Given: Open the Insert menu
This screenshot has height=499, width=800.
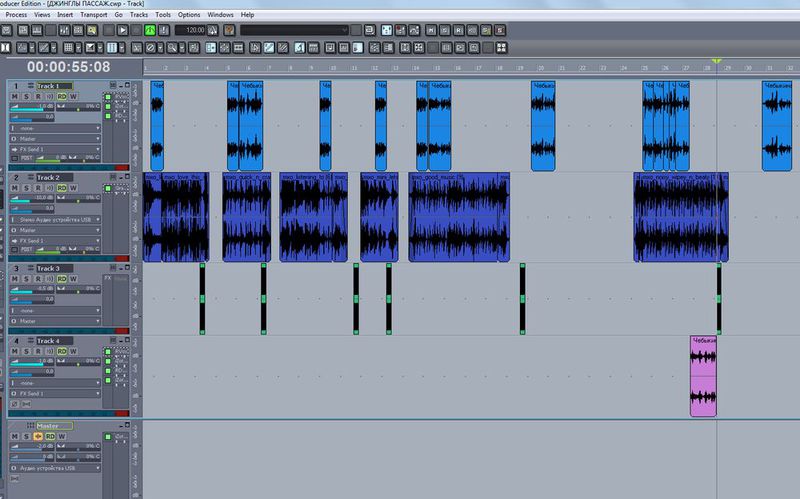Looking at the screenshot, I should (65, 15).
